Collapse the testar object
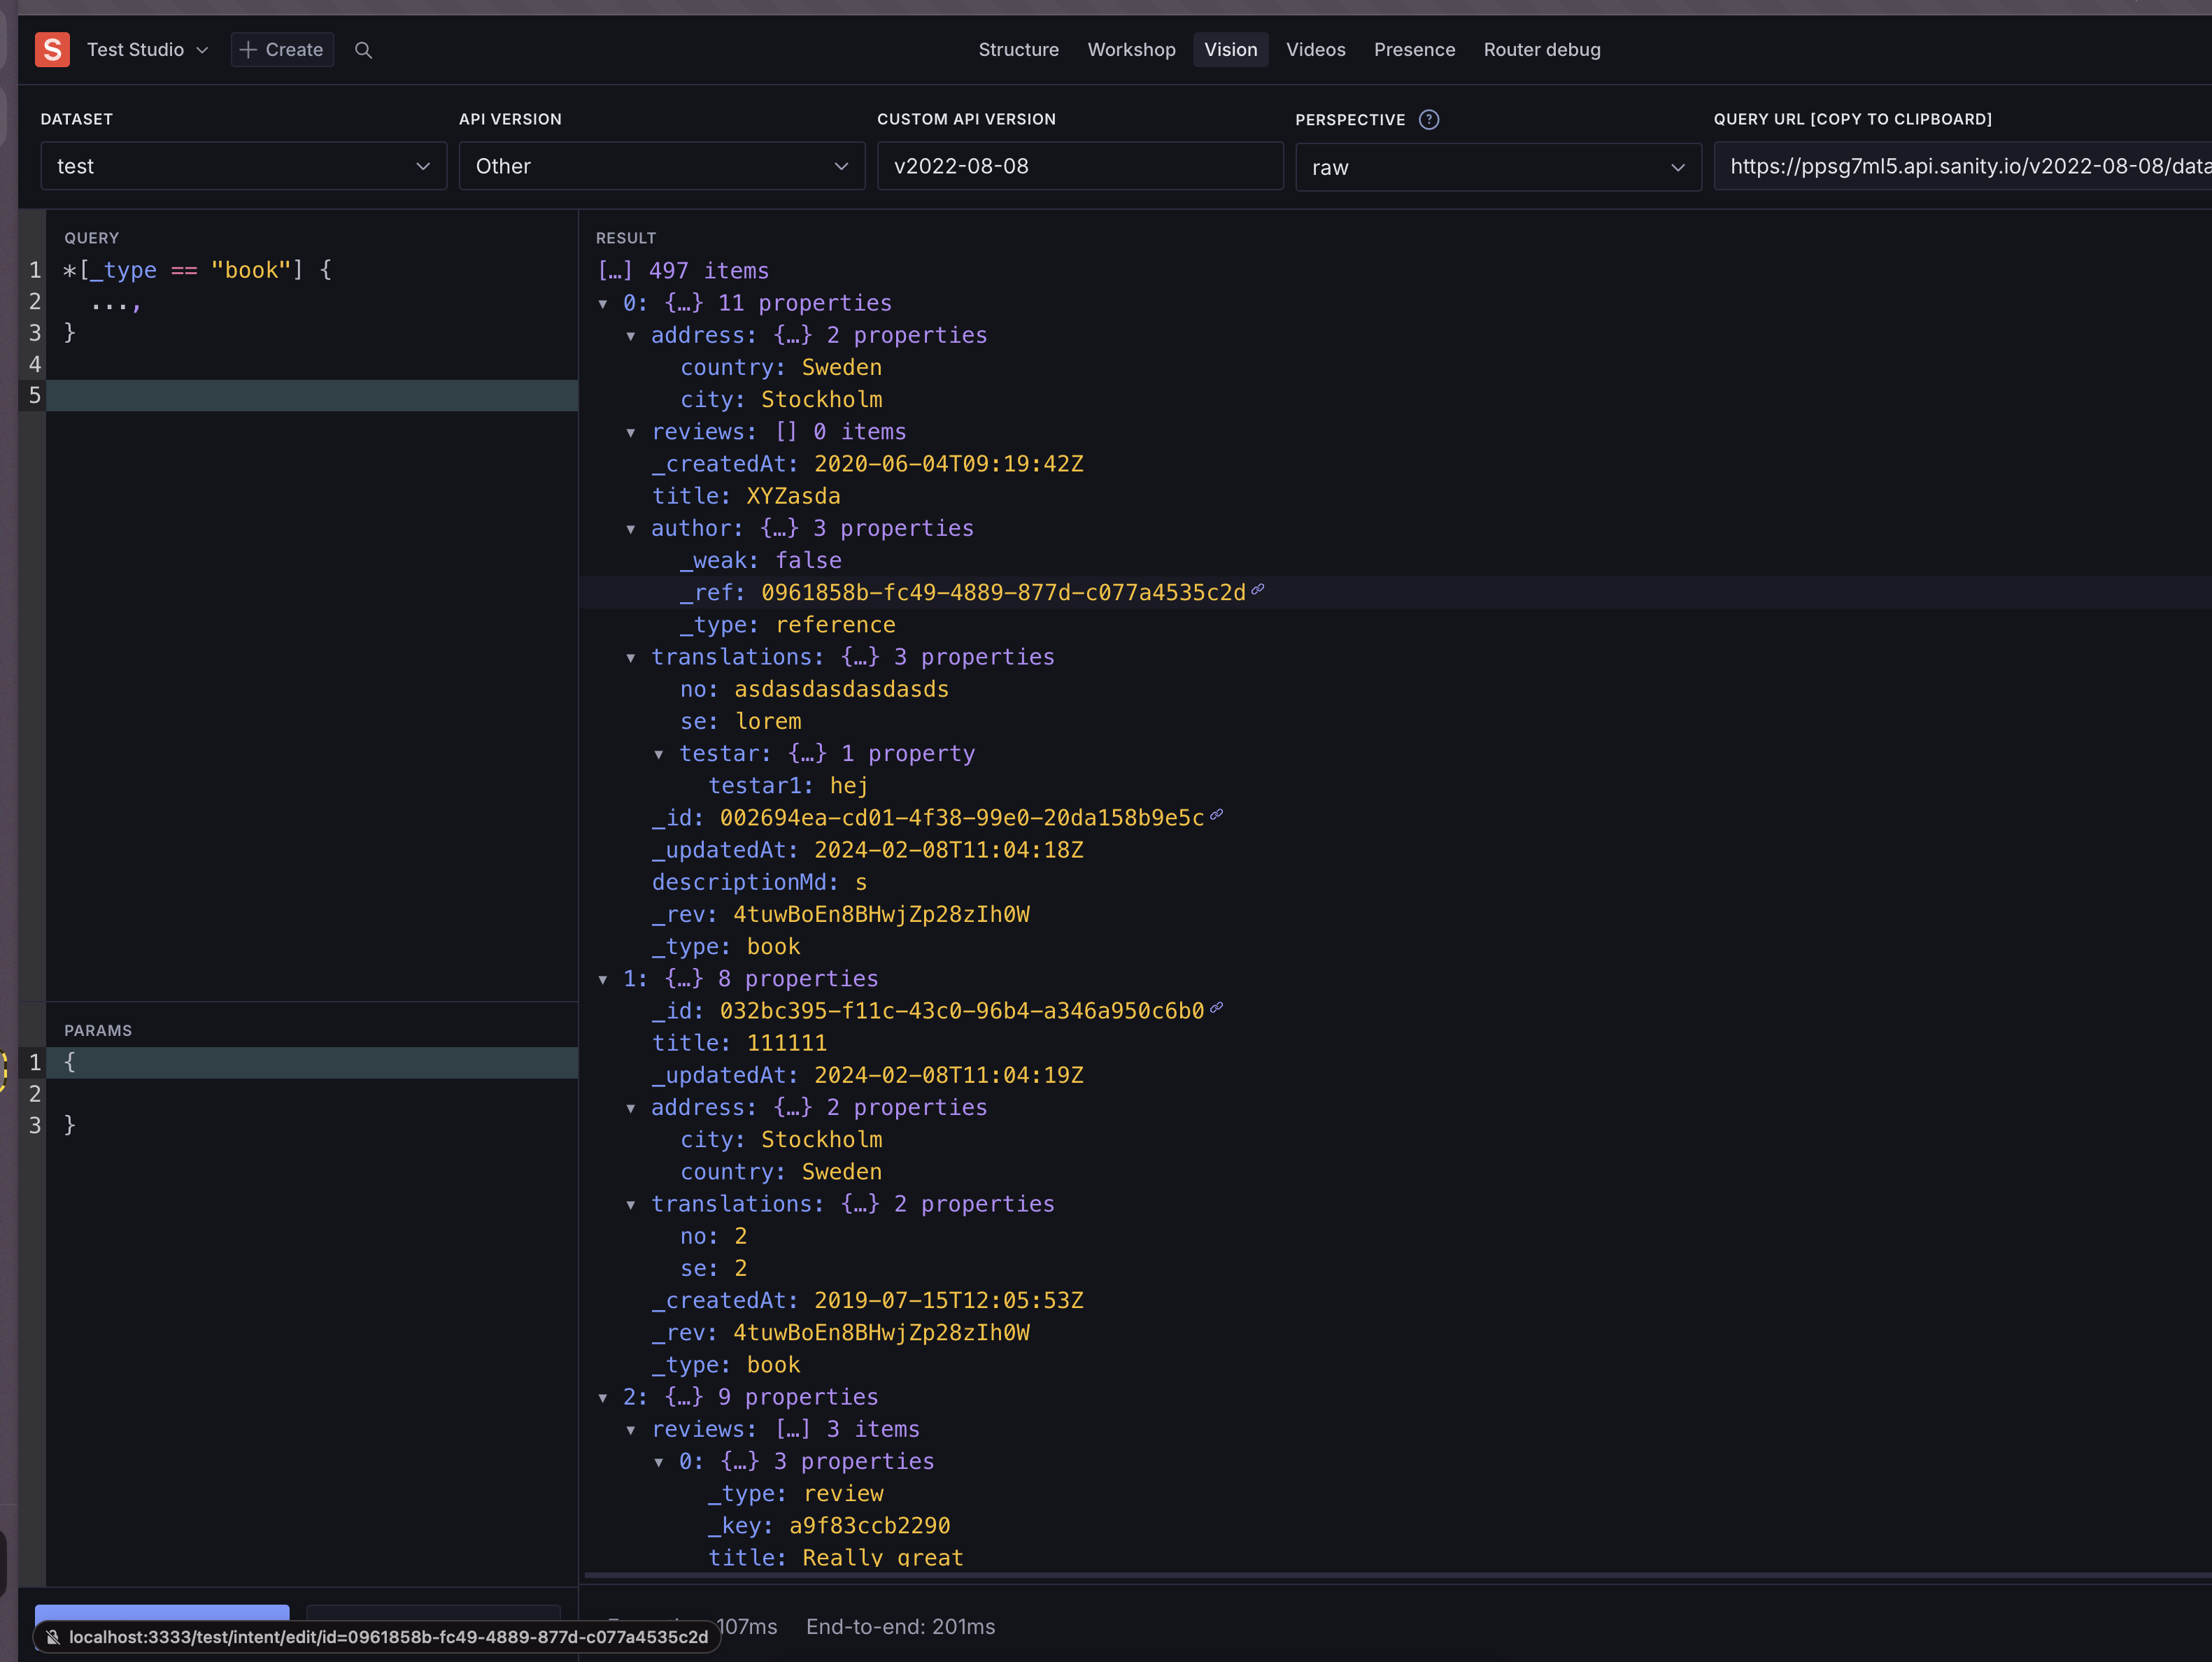 659,754
